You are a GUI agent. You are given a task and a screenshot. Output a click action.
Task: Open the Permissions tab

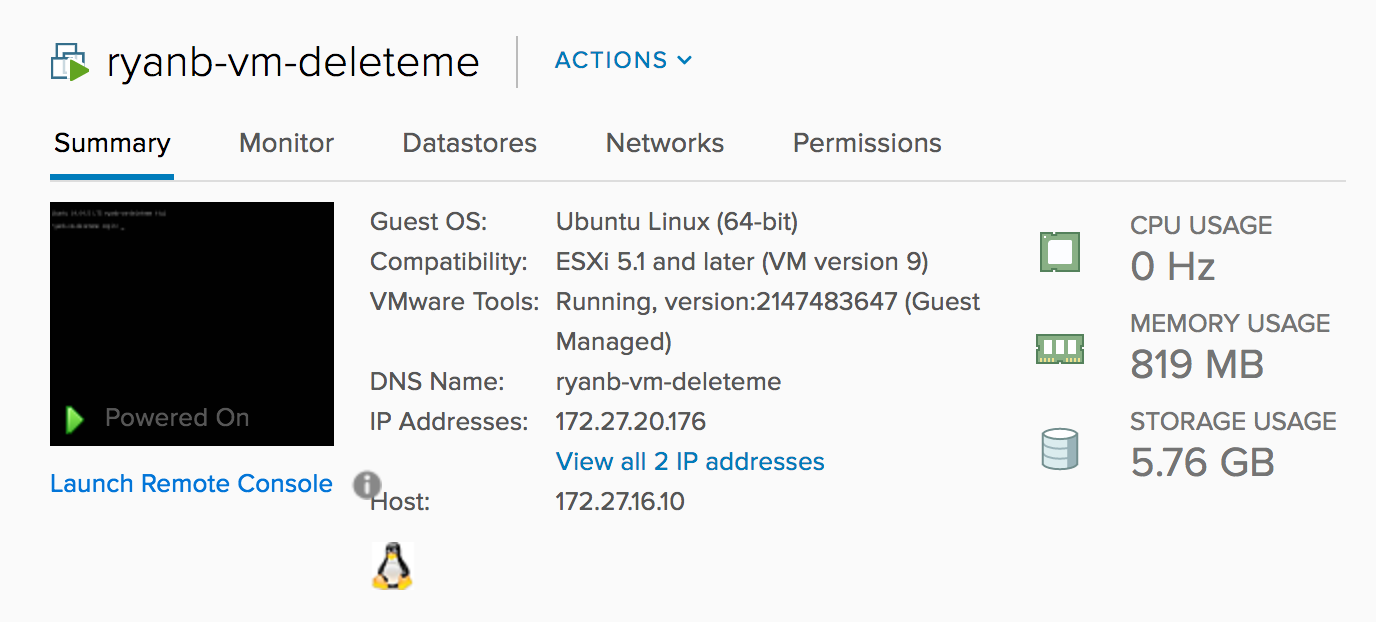[867, 144]
